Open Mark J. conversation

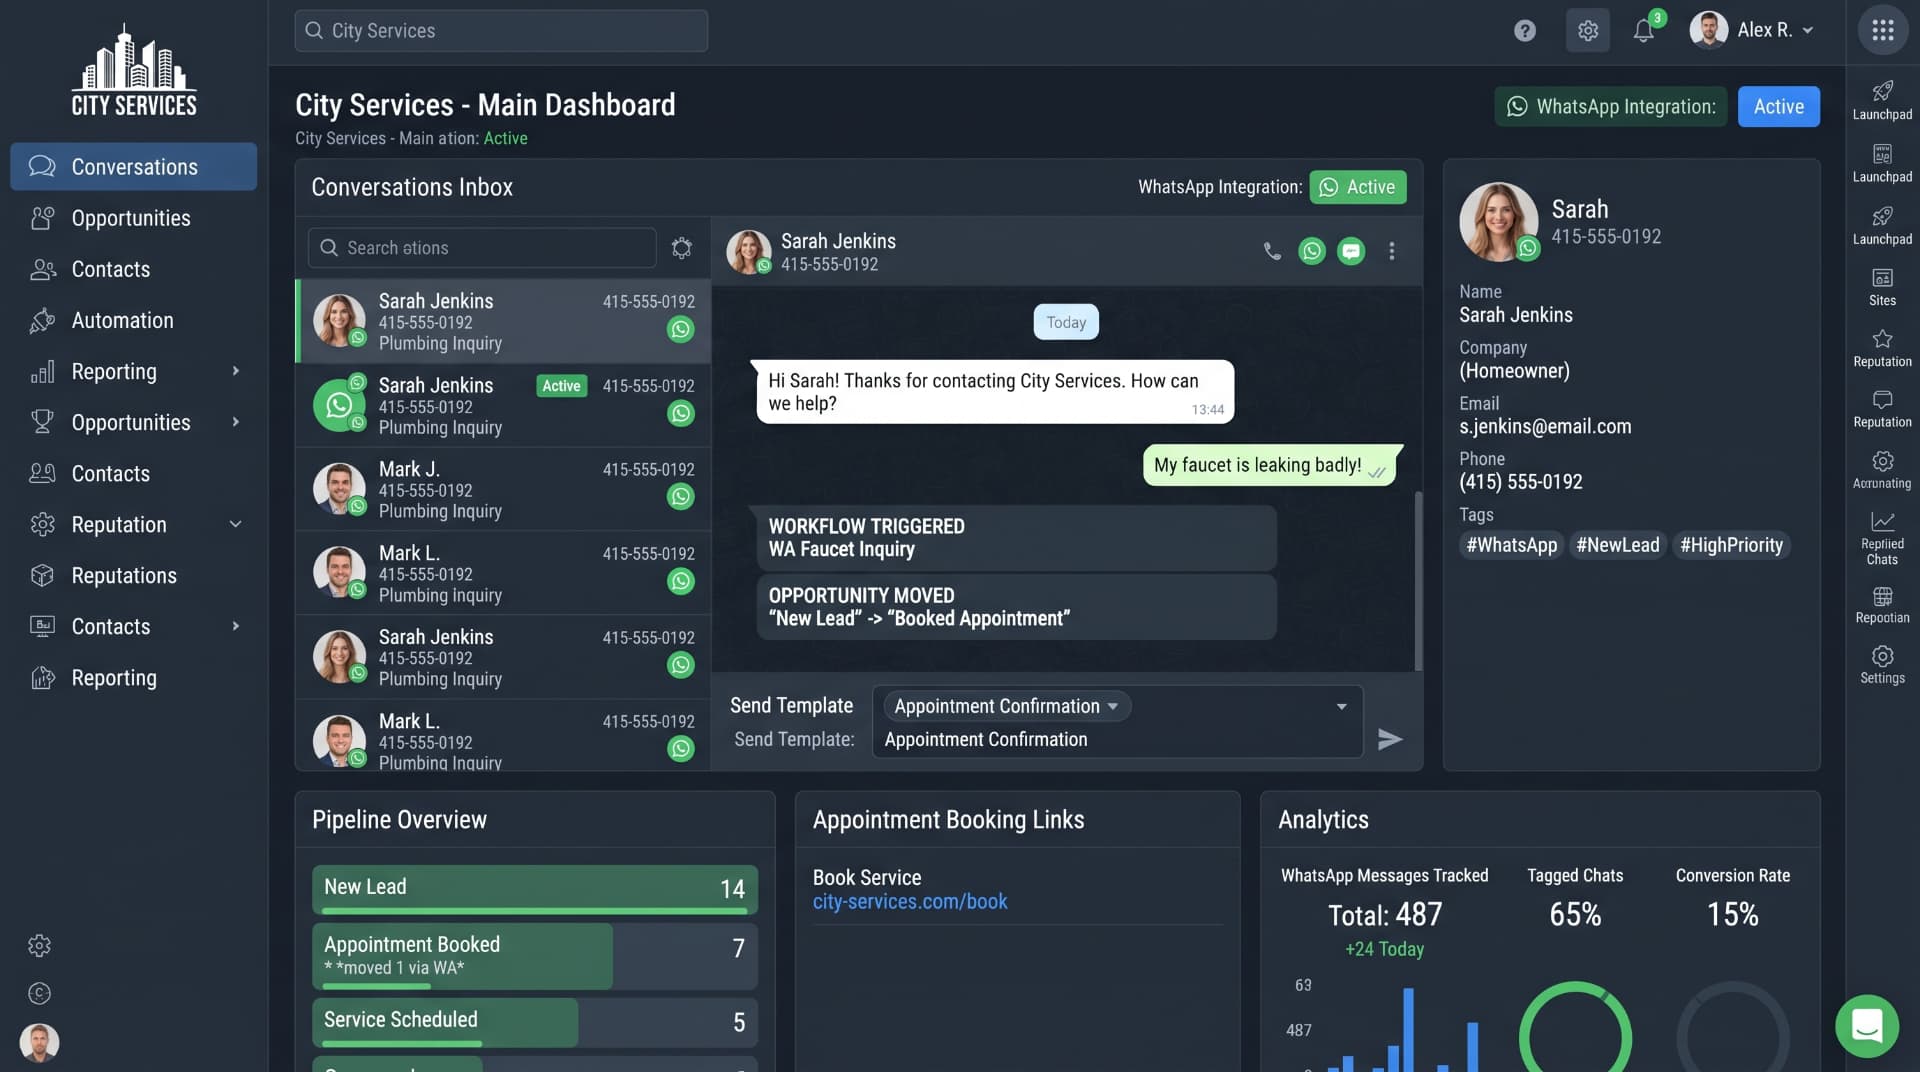coord(503,489)
